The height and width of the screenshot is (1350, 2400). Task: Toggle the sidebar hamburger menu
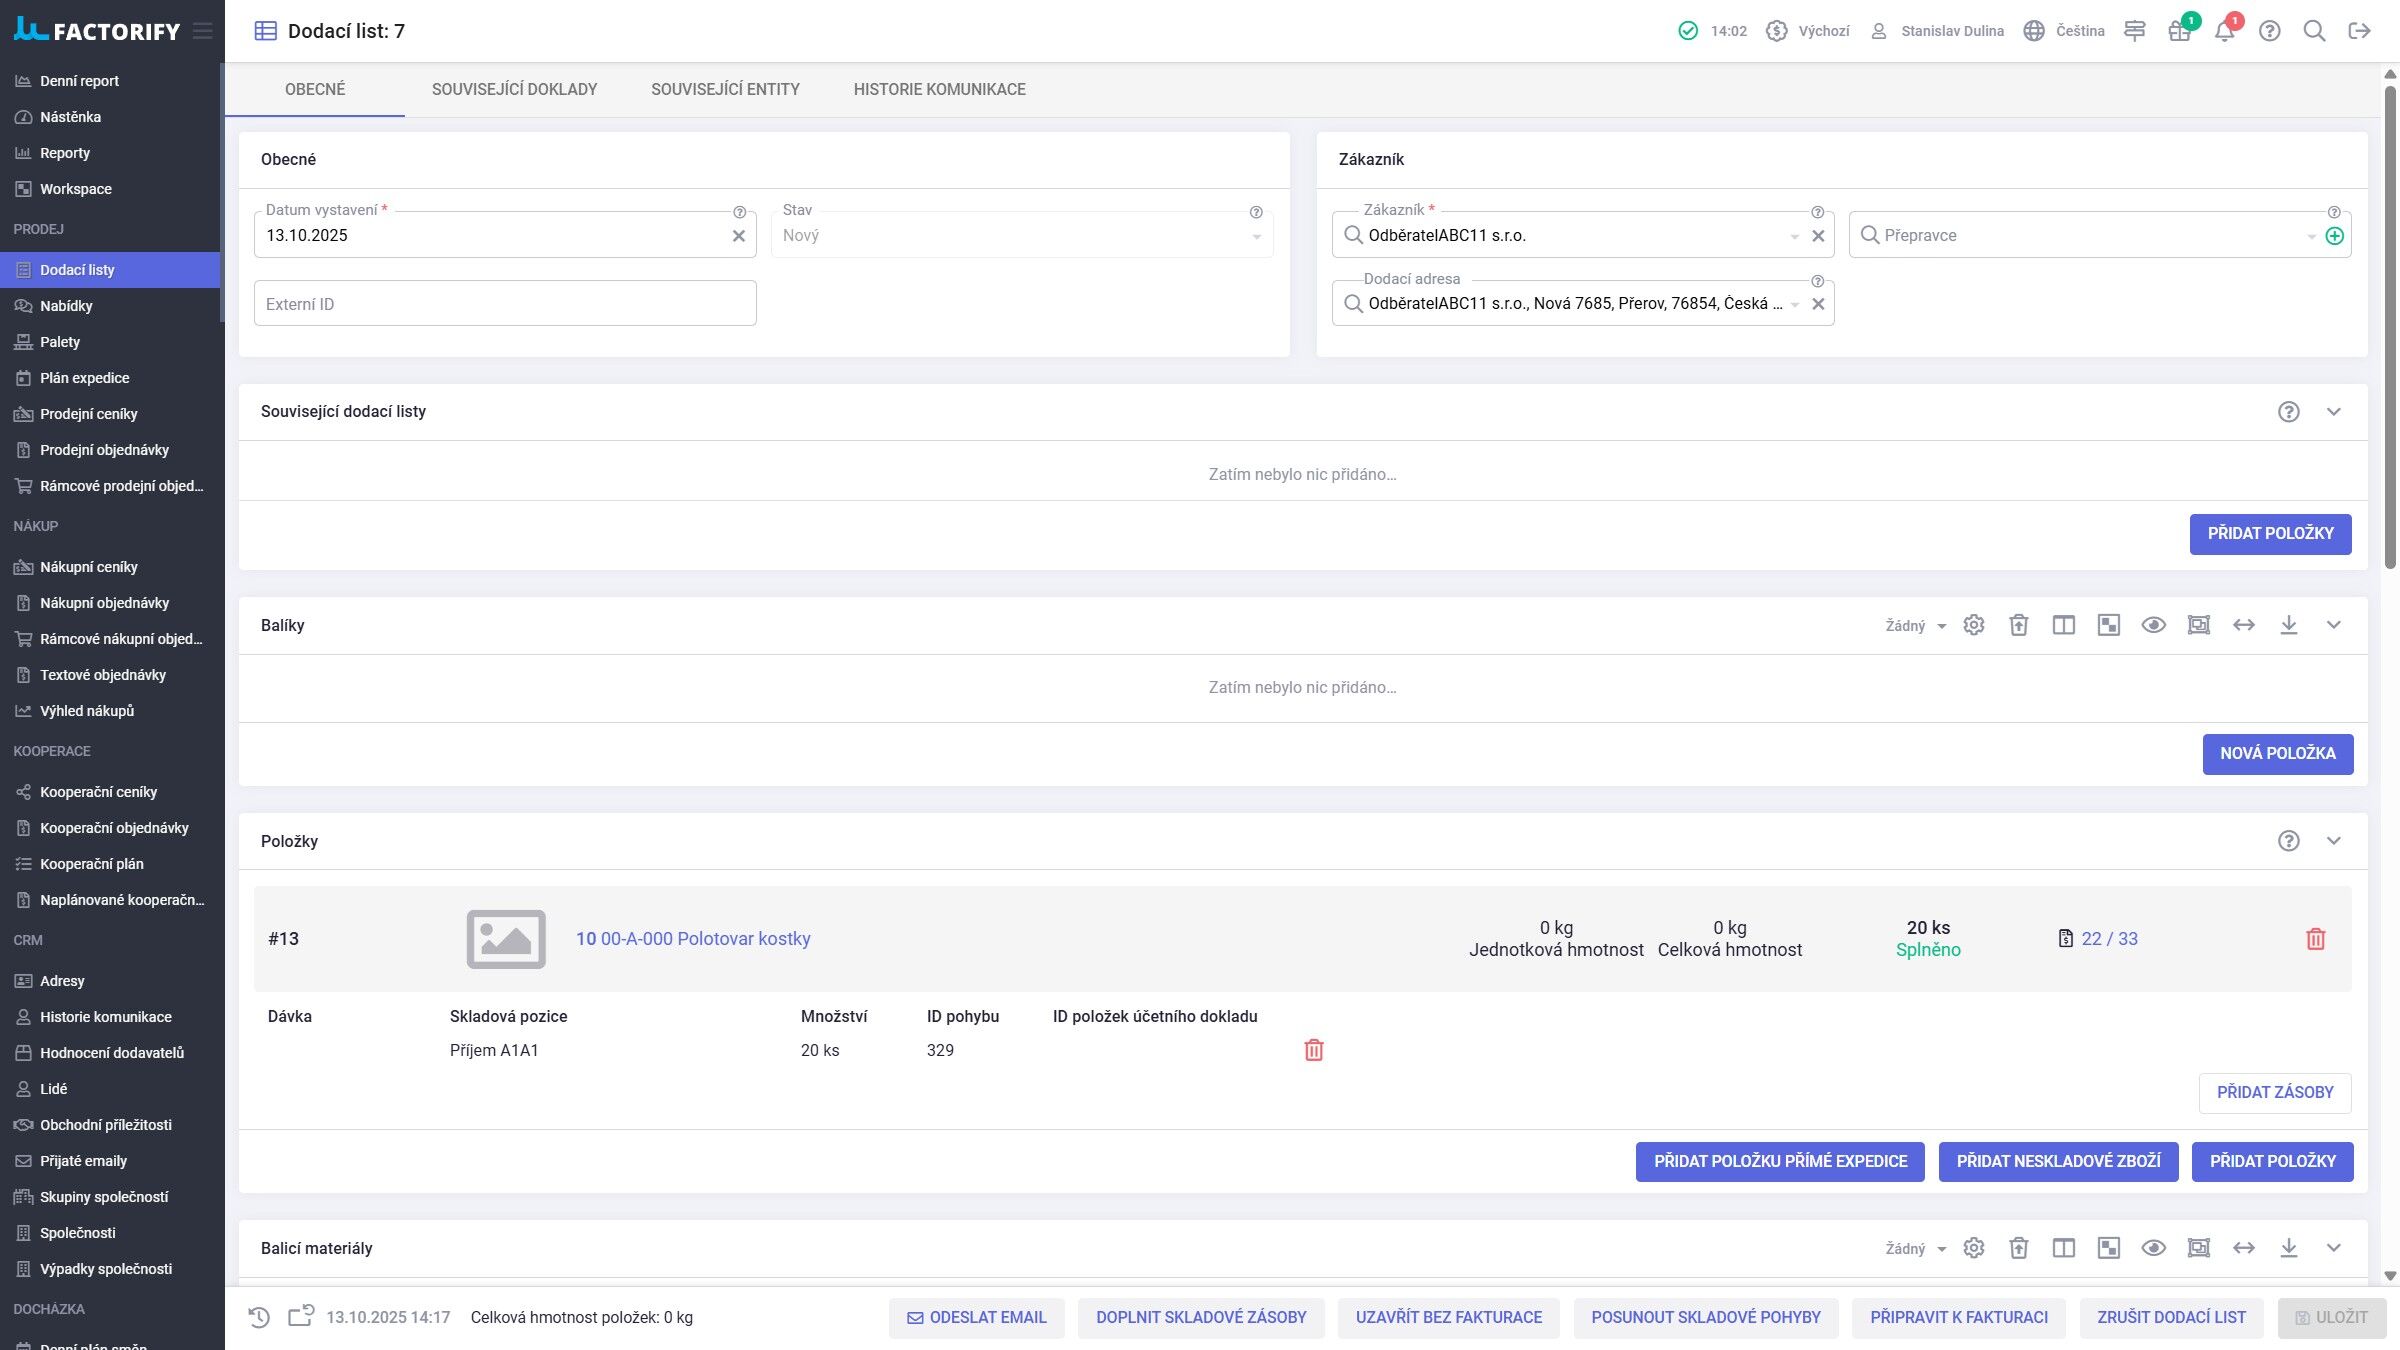click(x=203, y=31)
